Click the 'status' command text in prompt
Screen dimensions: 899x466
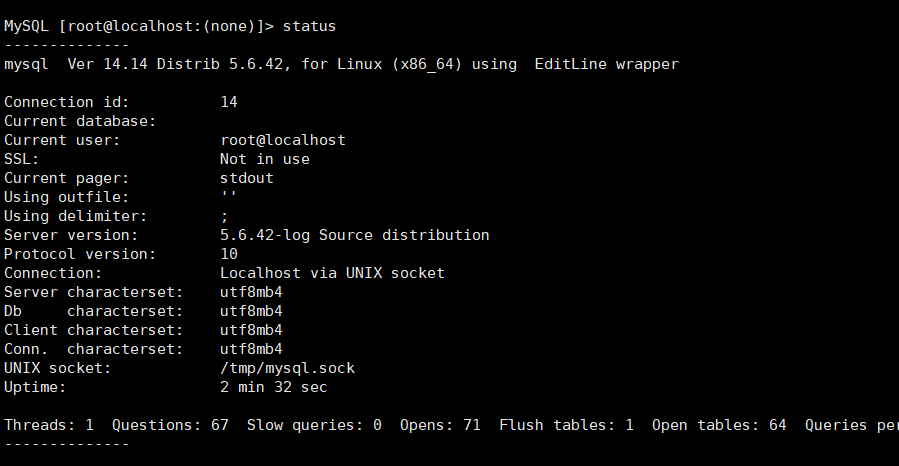(309, 26)
